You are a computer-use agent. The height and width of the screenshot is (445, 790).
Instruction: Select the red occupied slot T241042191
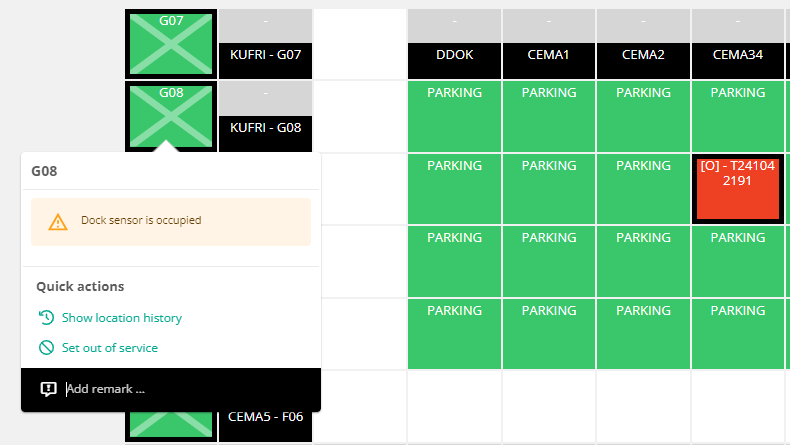[738, 188]
